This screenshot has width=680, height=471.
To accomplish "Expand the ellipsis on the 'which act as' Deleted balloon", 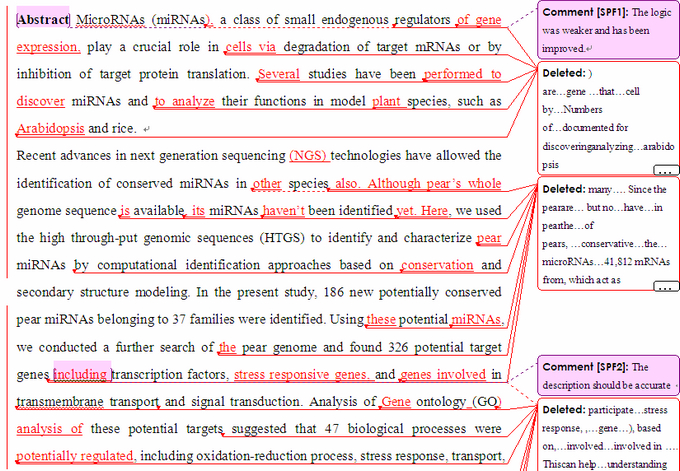I will tap(665, 287).
